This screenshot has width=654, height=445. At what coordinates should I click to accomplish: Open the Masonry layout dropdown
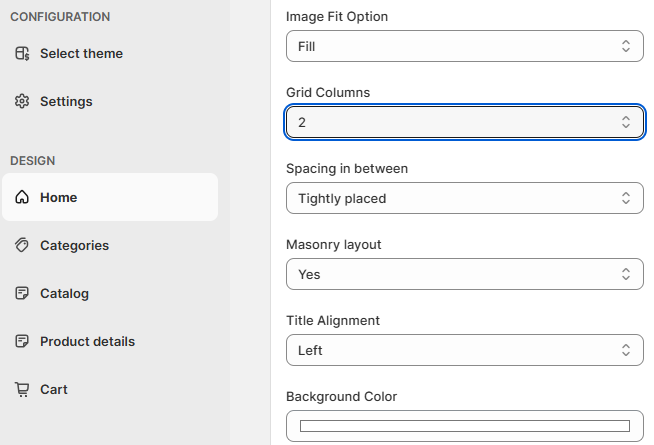click(x=465, y=274)
